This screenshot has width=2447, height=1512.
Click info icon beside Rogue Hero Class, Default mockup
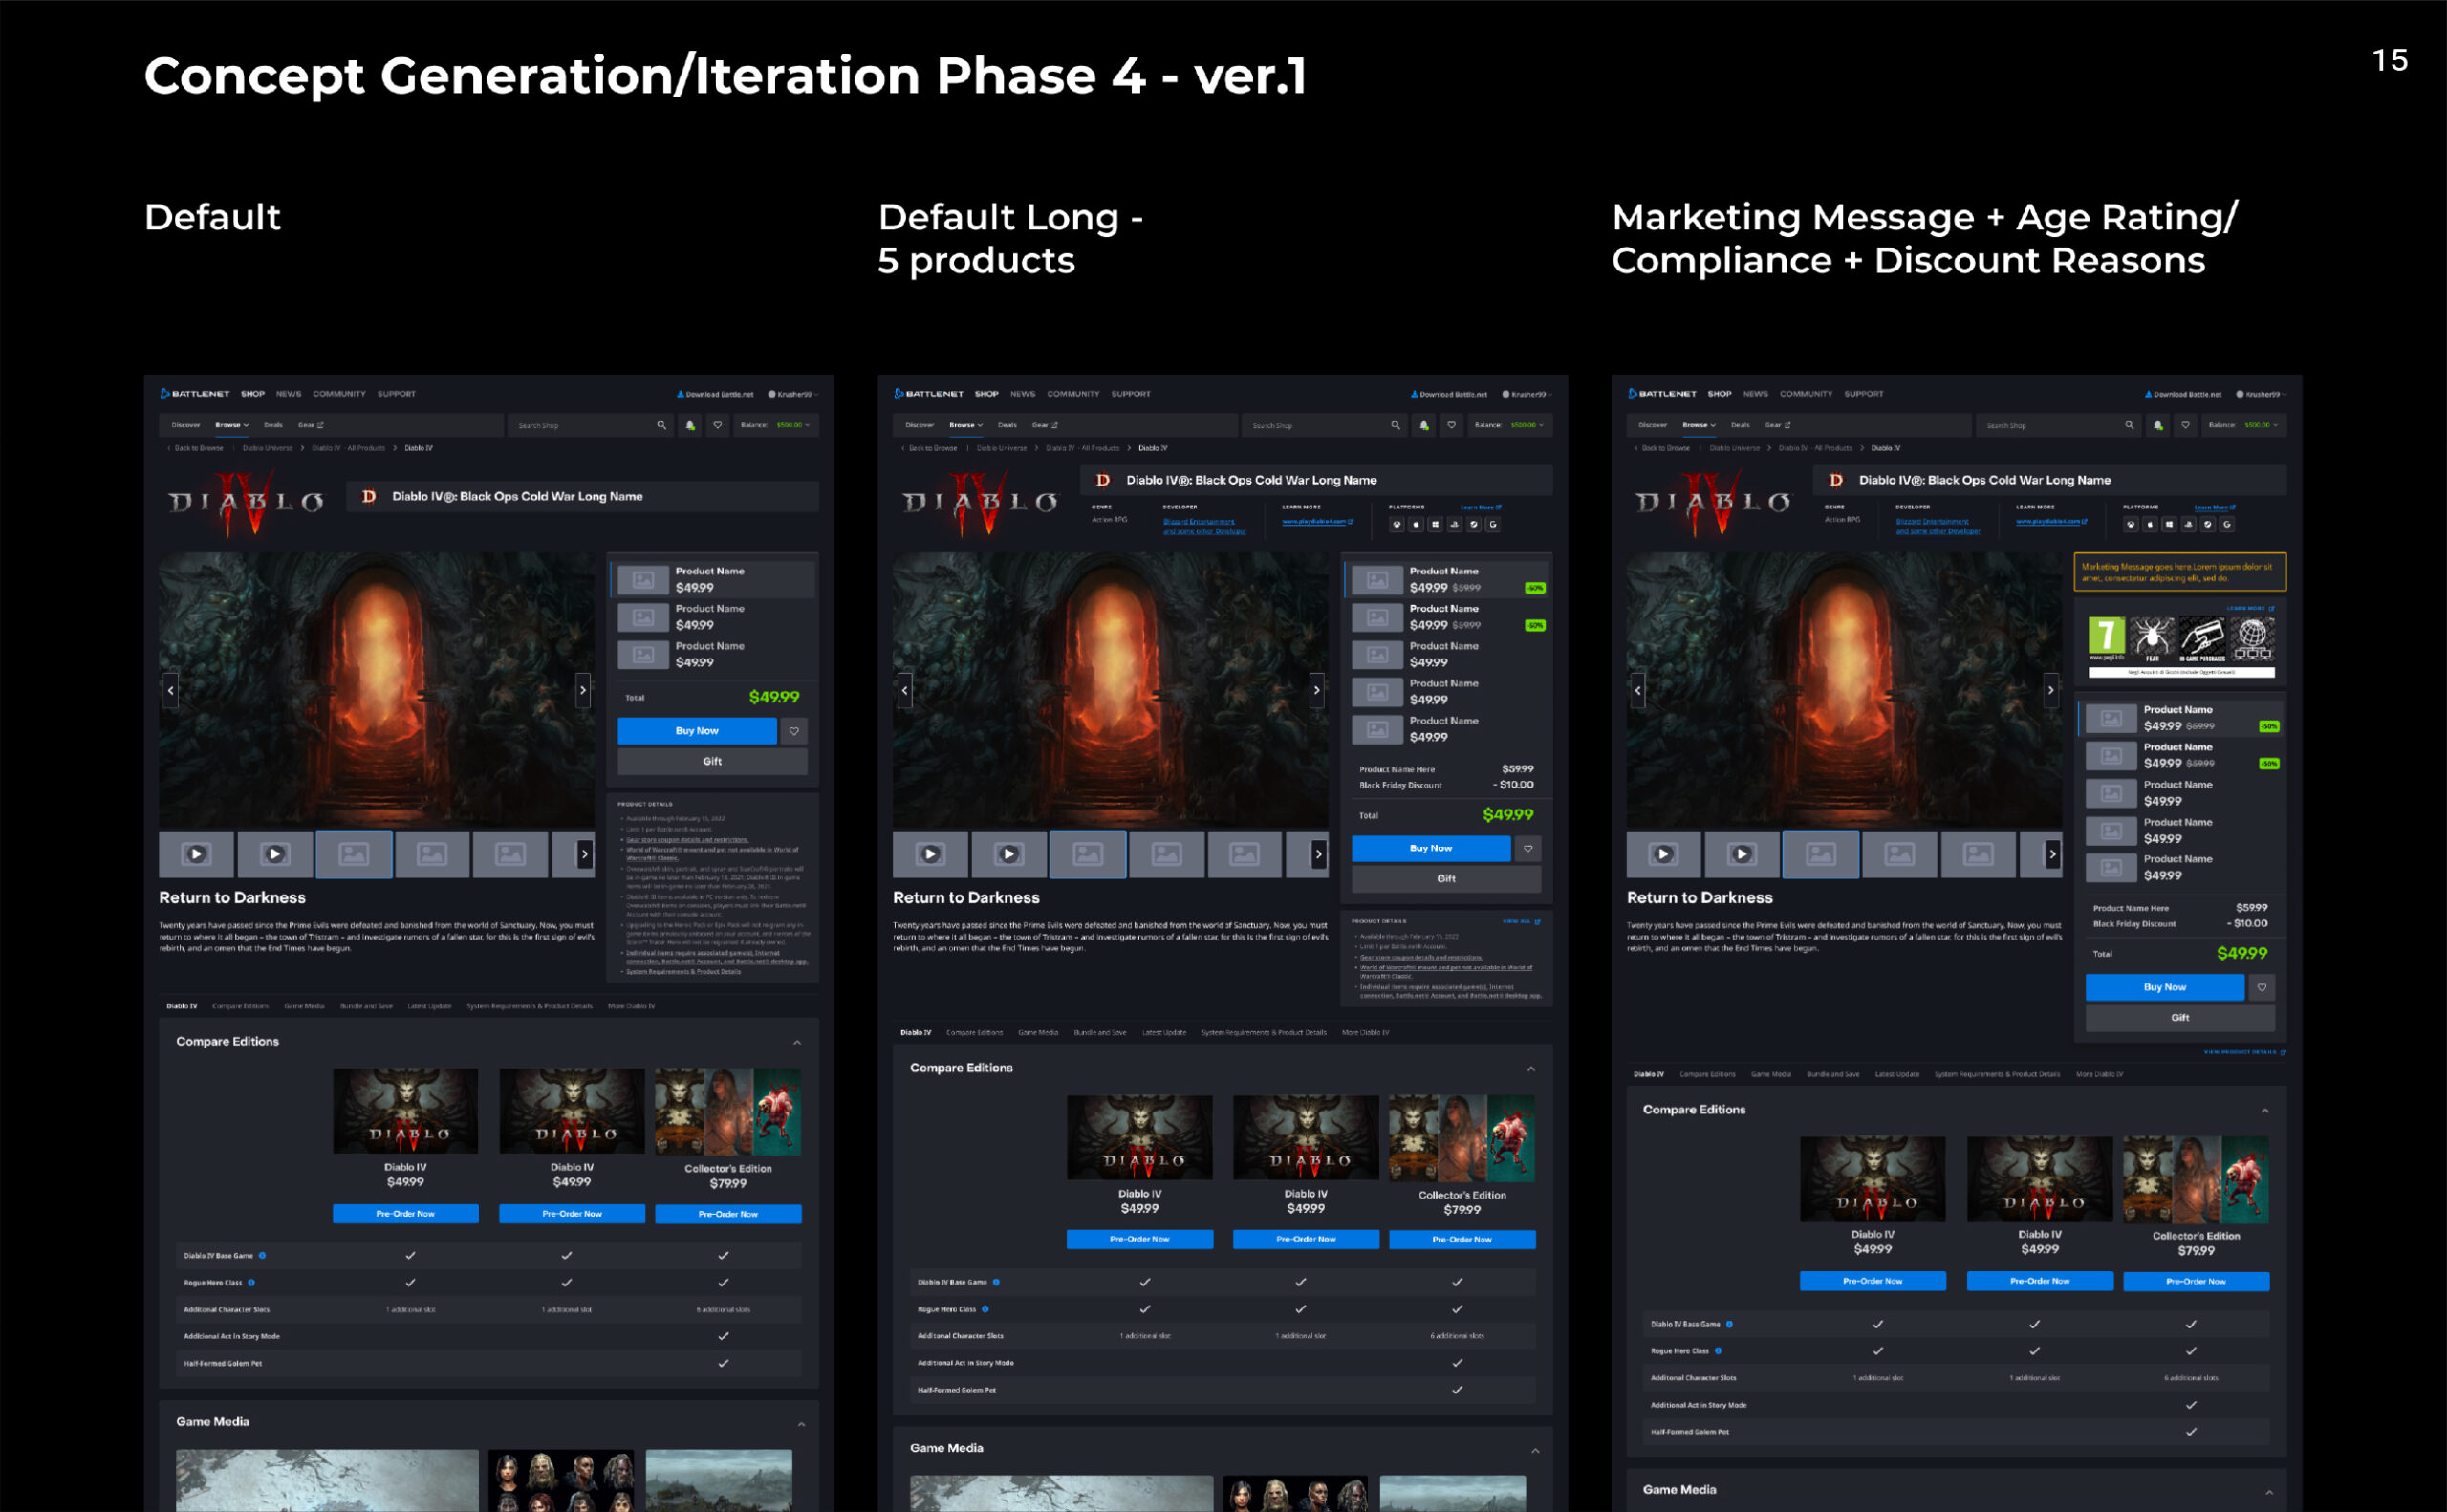pyautogui.click(x=251, y=1282)
